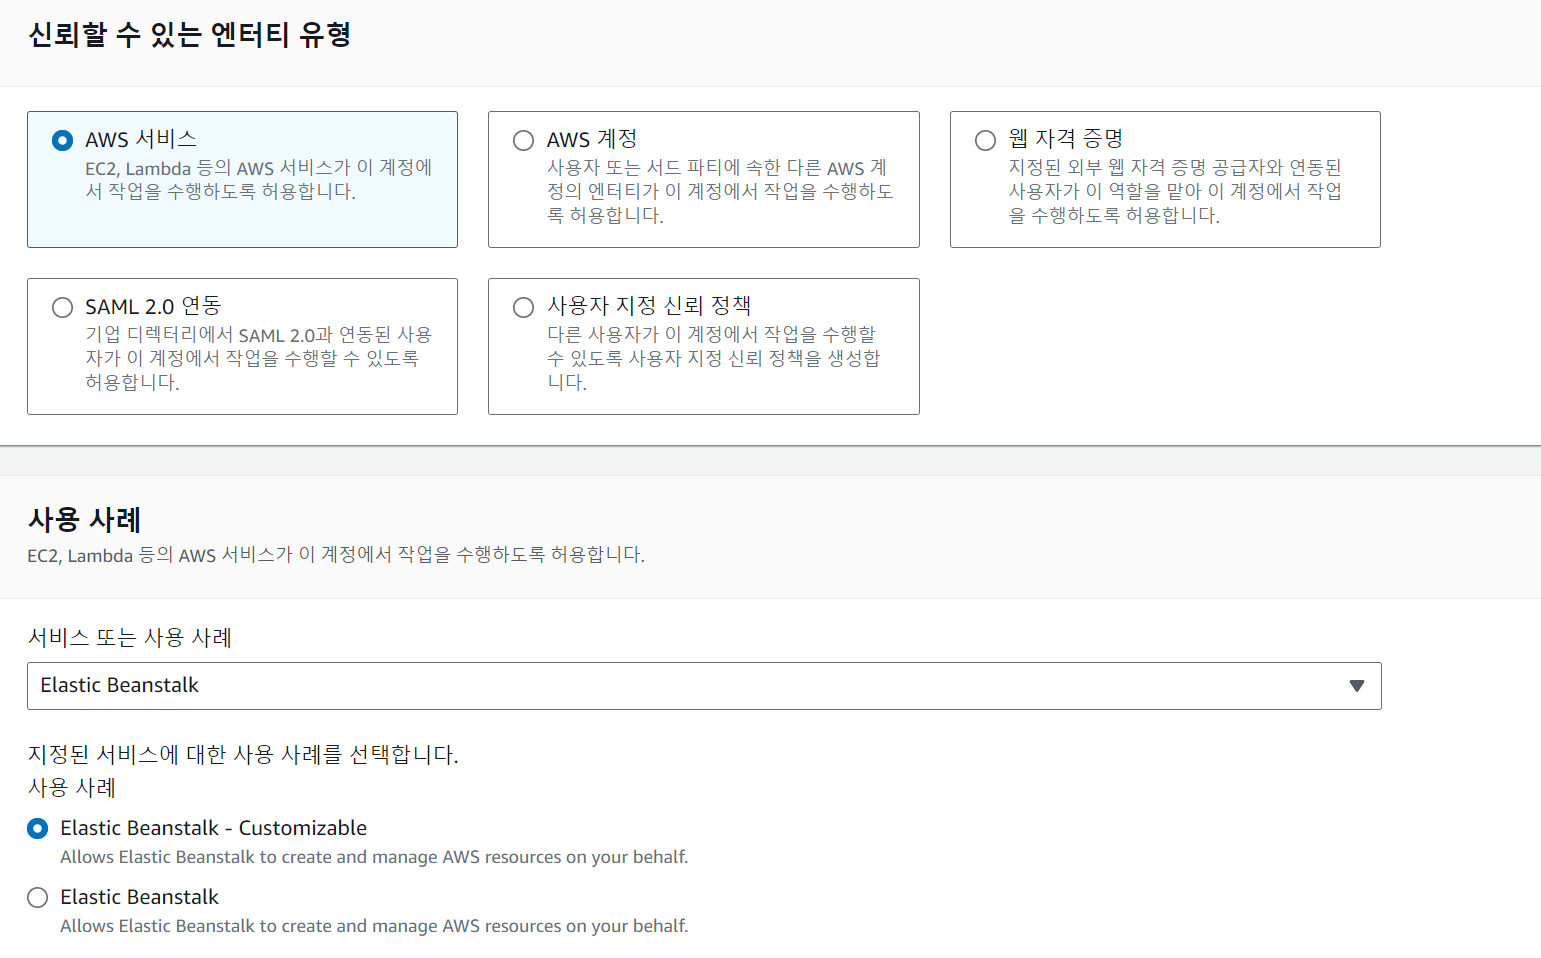Click the subtitle under 사용 사례 heading
Viewport: 1541px width, 958px height.
(336, 555)
